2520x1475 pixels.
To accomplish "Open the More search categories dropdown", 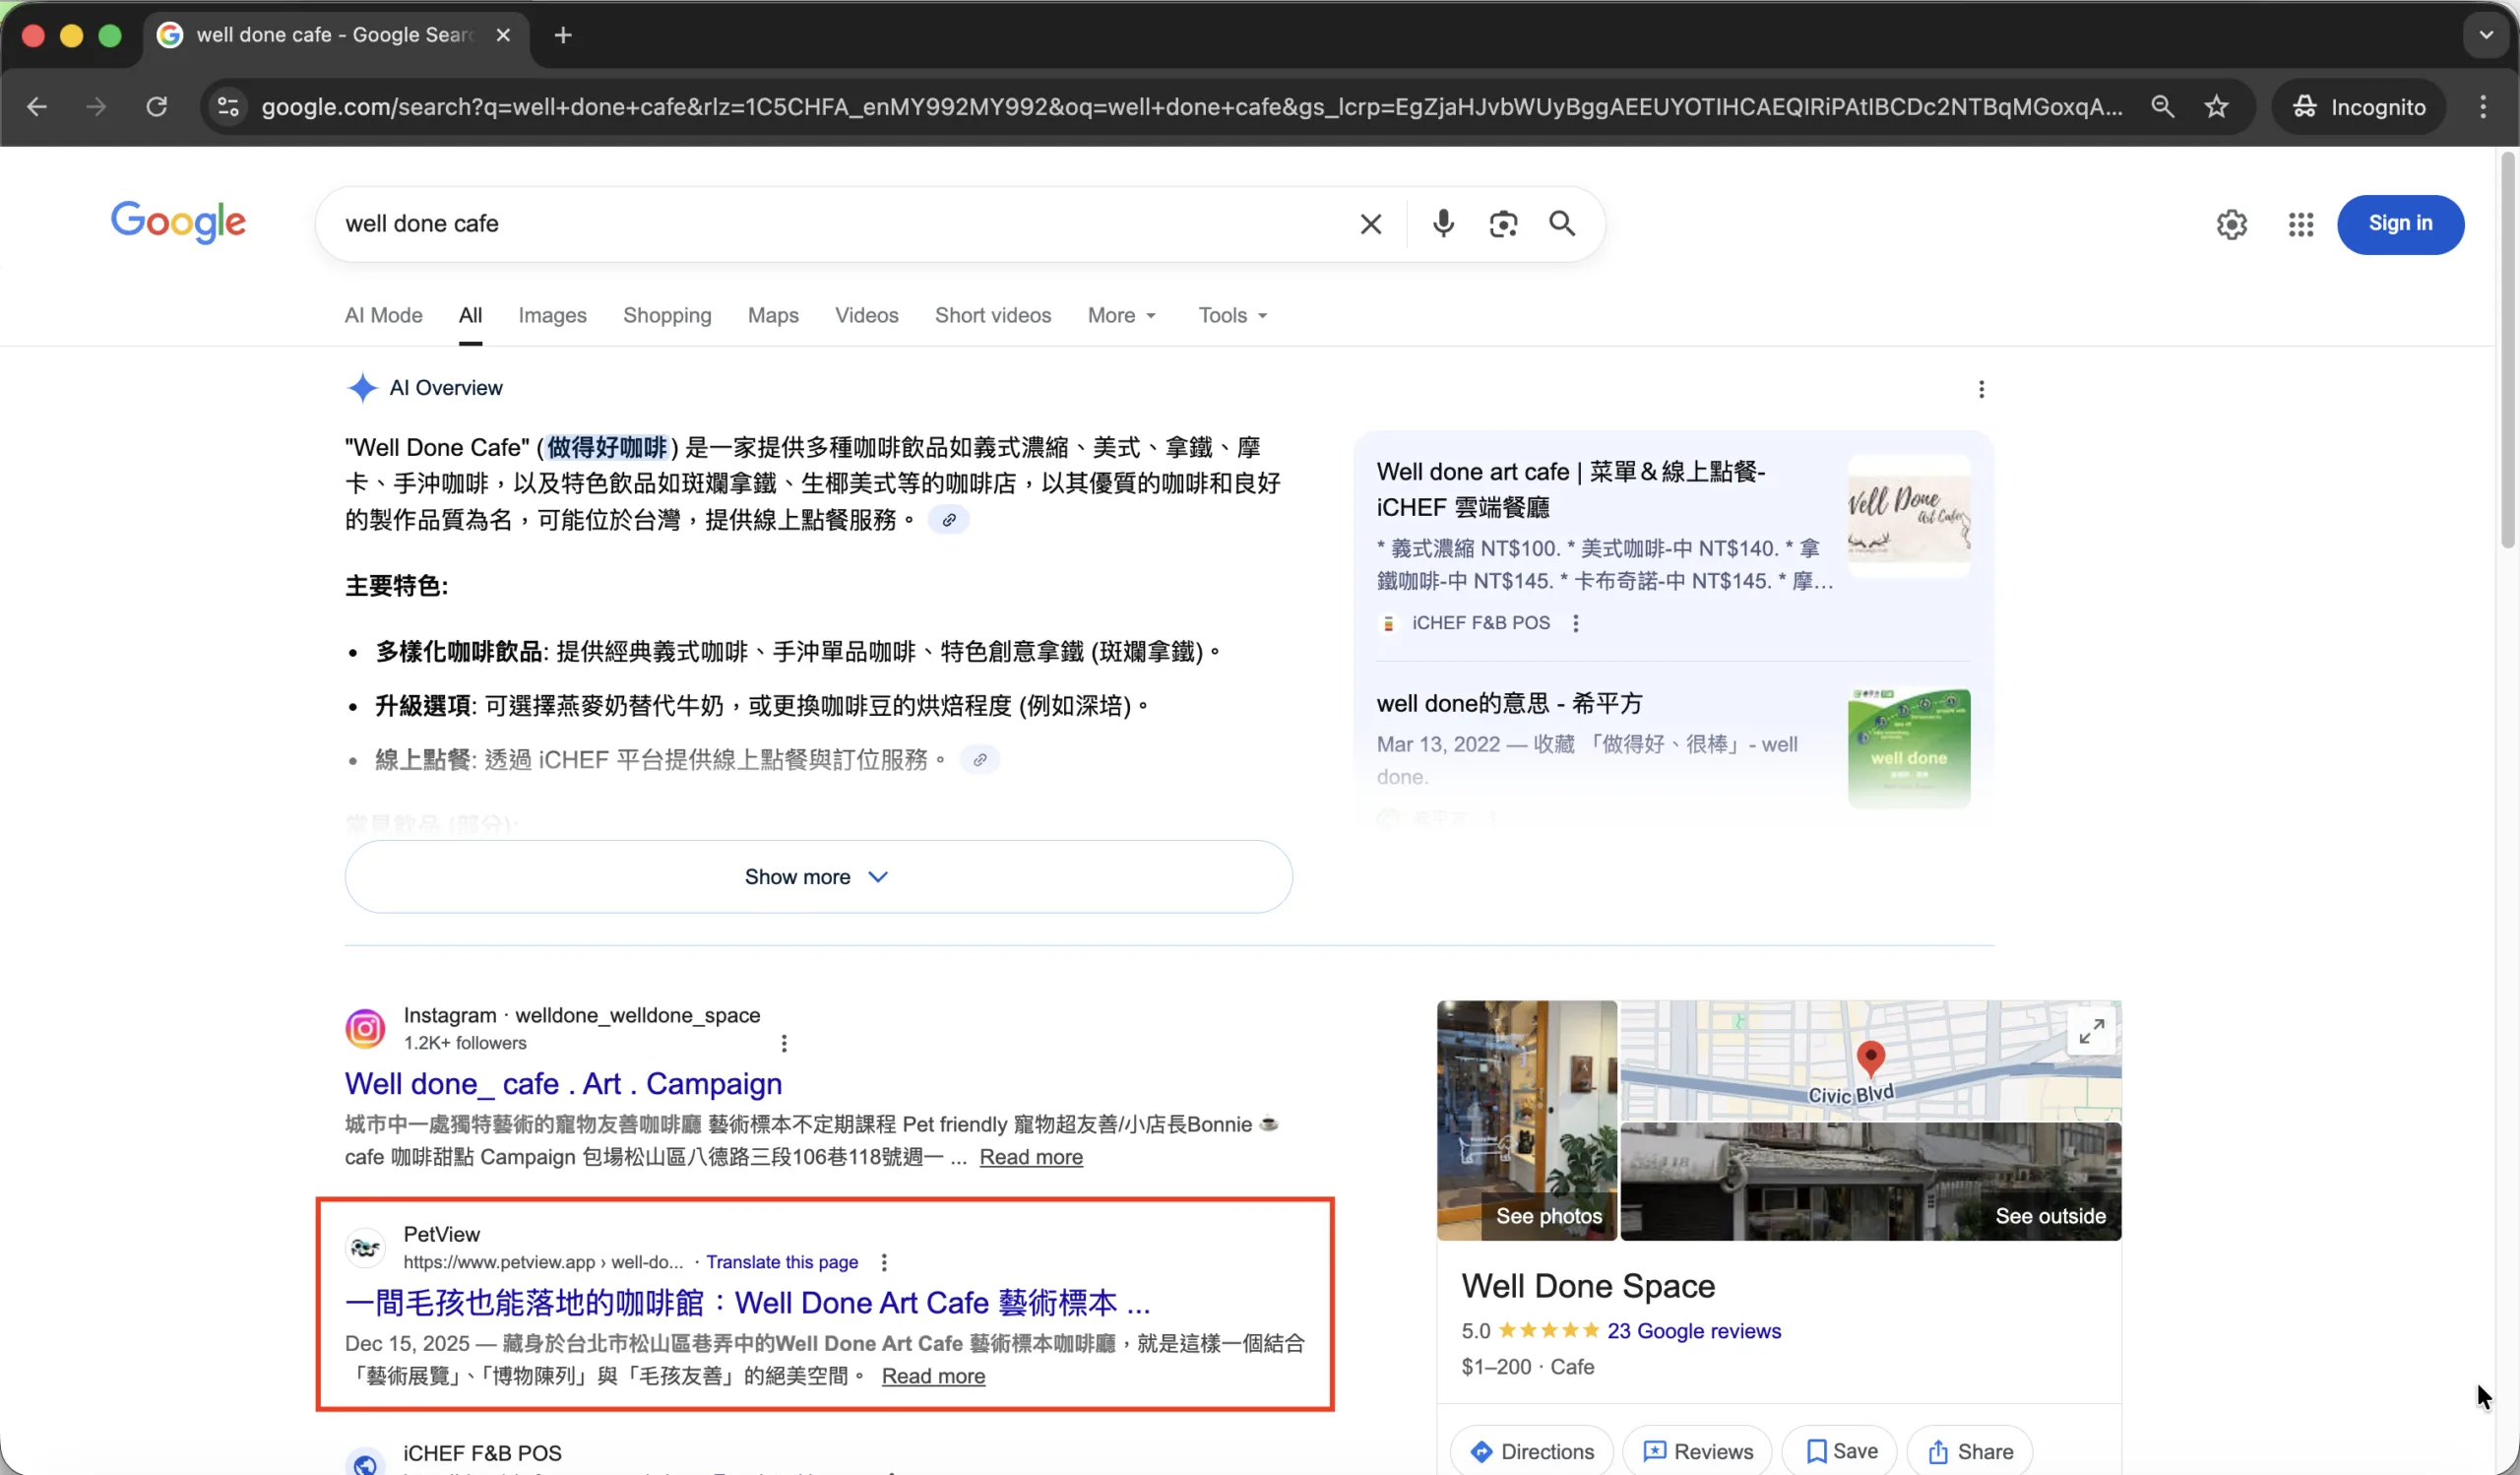I will click(x=1121, y=315).
